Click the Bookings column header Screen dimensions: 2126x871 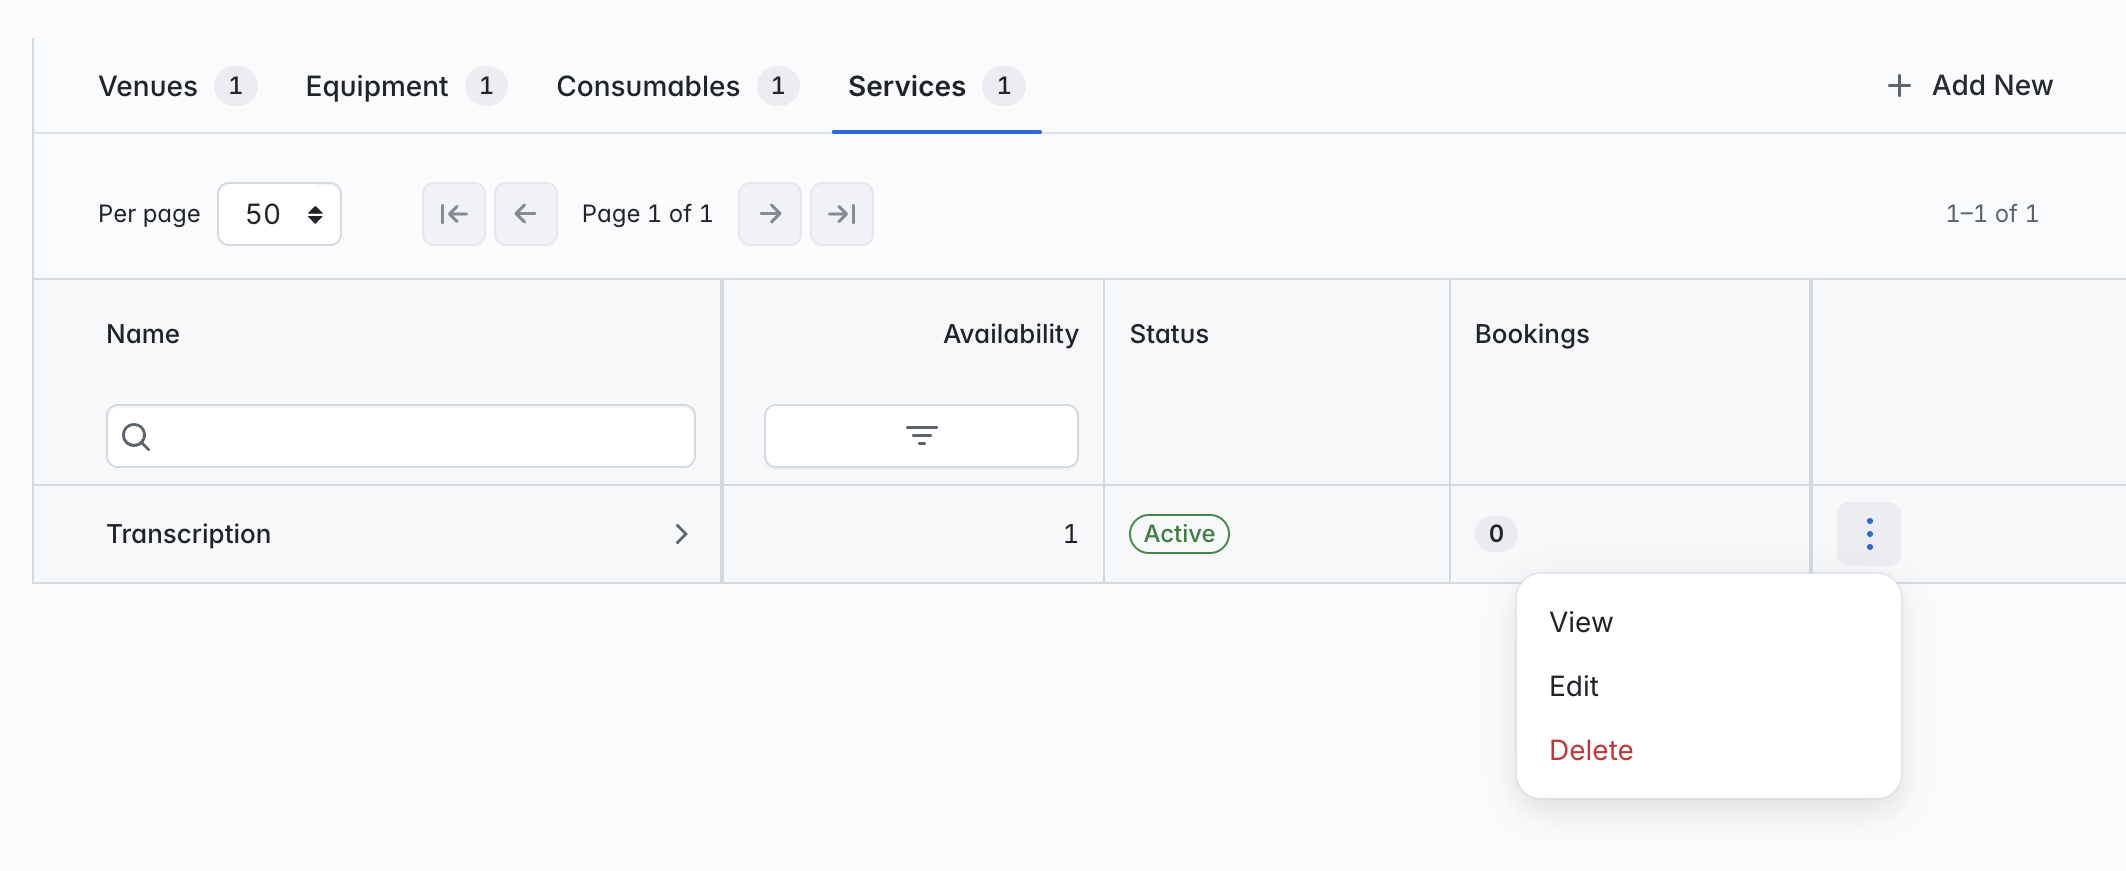[x=1532, y=334]
